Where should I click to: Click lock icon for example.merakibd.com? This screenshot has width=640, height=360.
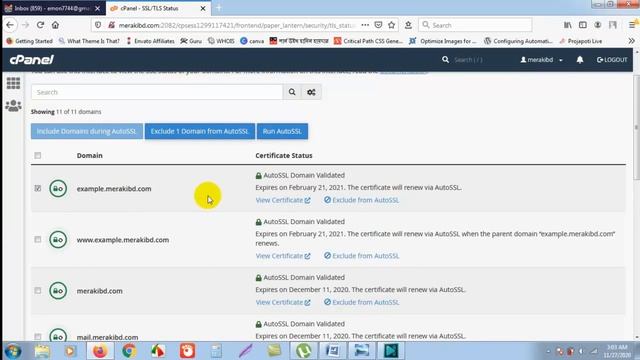[58, 189]
